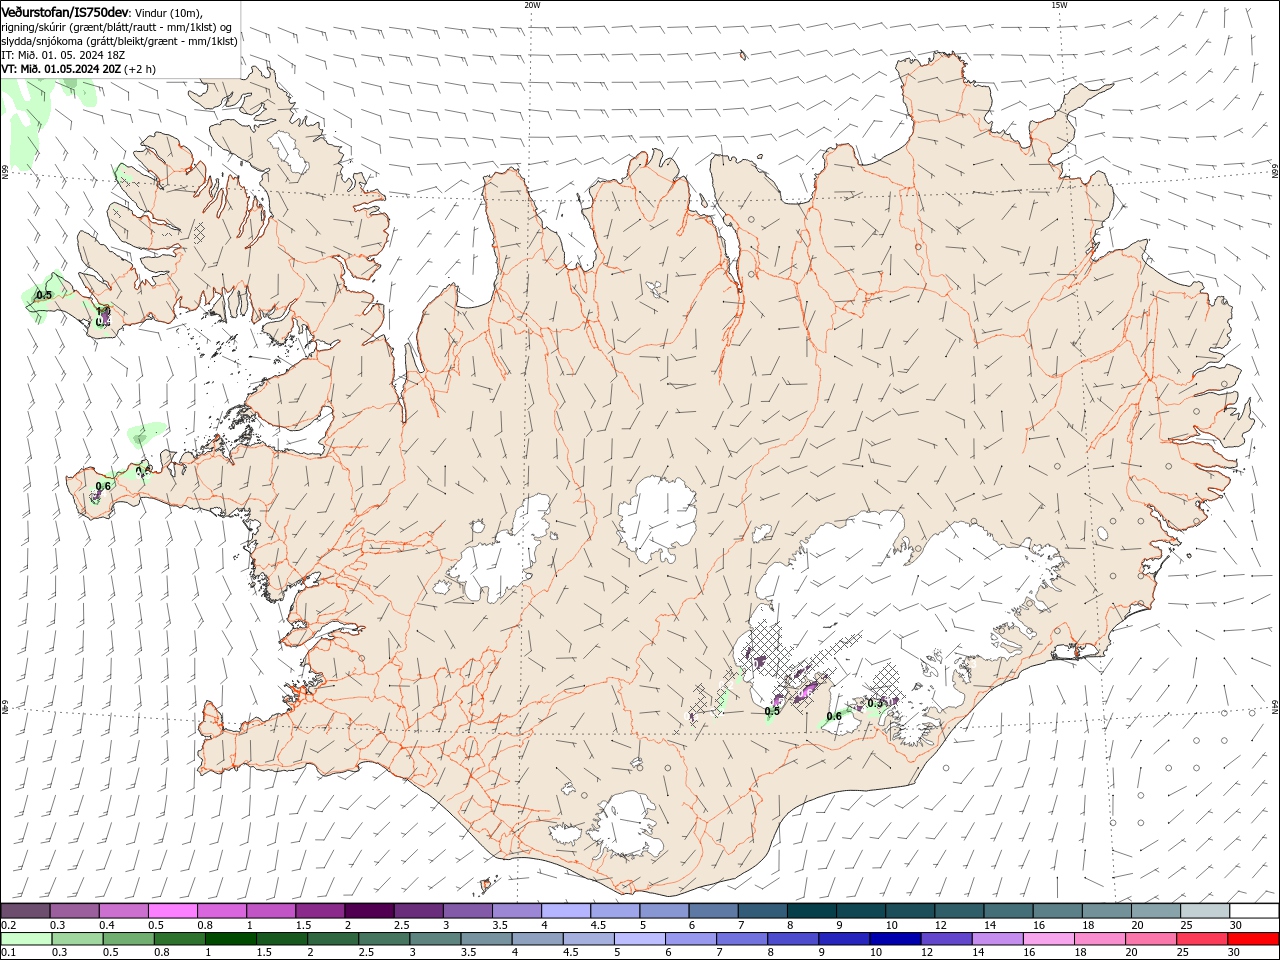Click the 3 violet swatch in upper legend
Viewport: 1280px width, 960px height.
coord(468,911)
